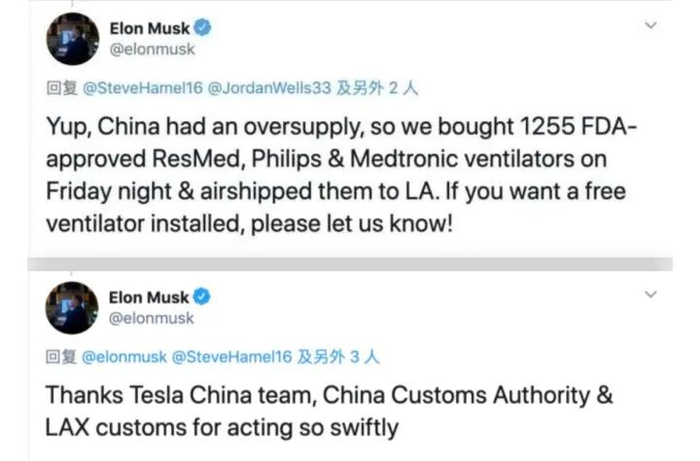The image size is (700, 461).
Task: Open the Elon Musk name link in first tweet
Action: (x=153, y=27)
